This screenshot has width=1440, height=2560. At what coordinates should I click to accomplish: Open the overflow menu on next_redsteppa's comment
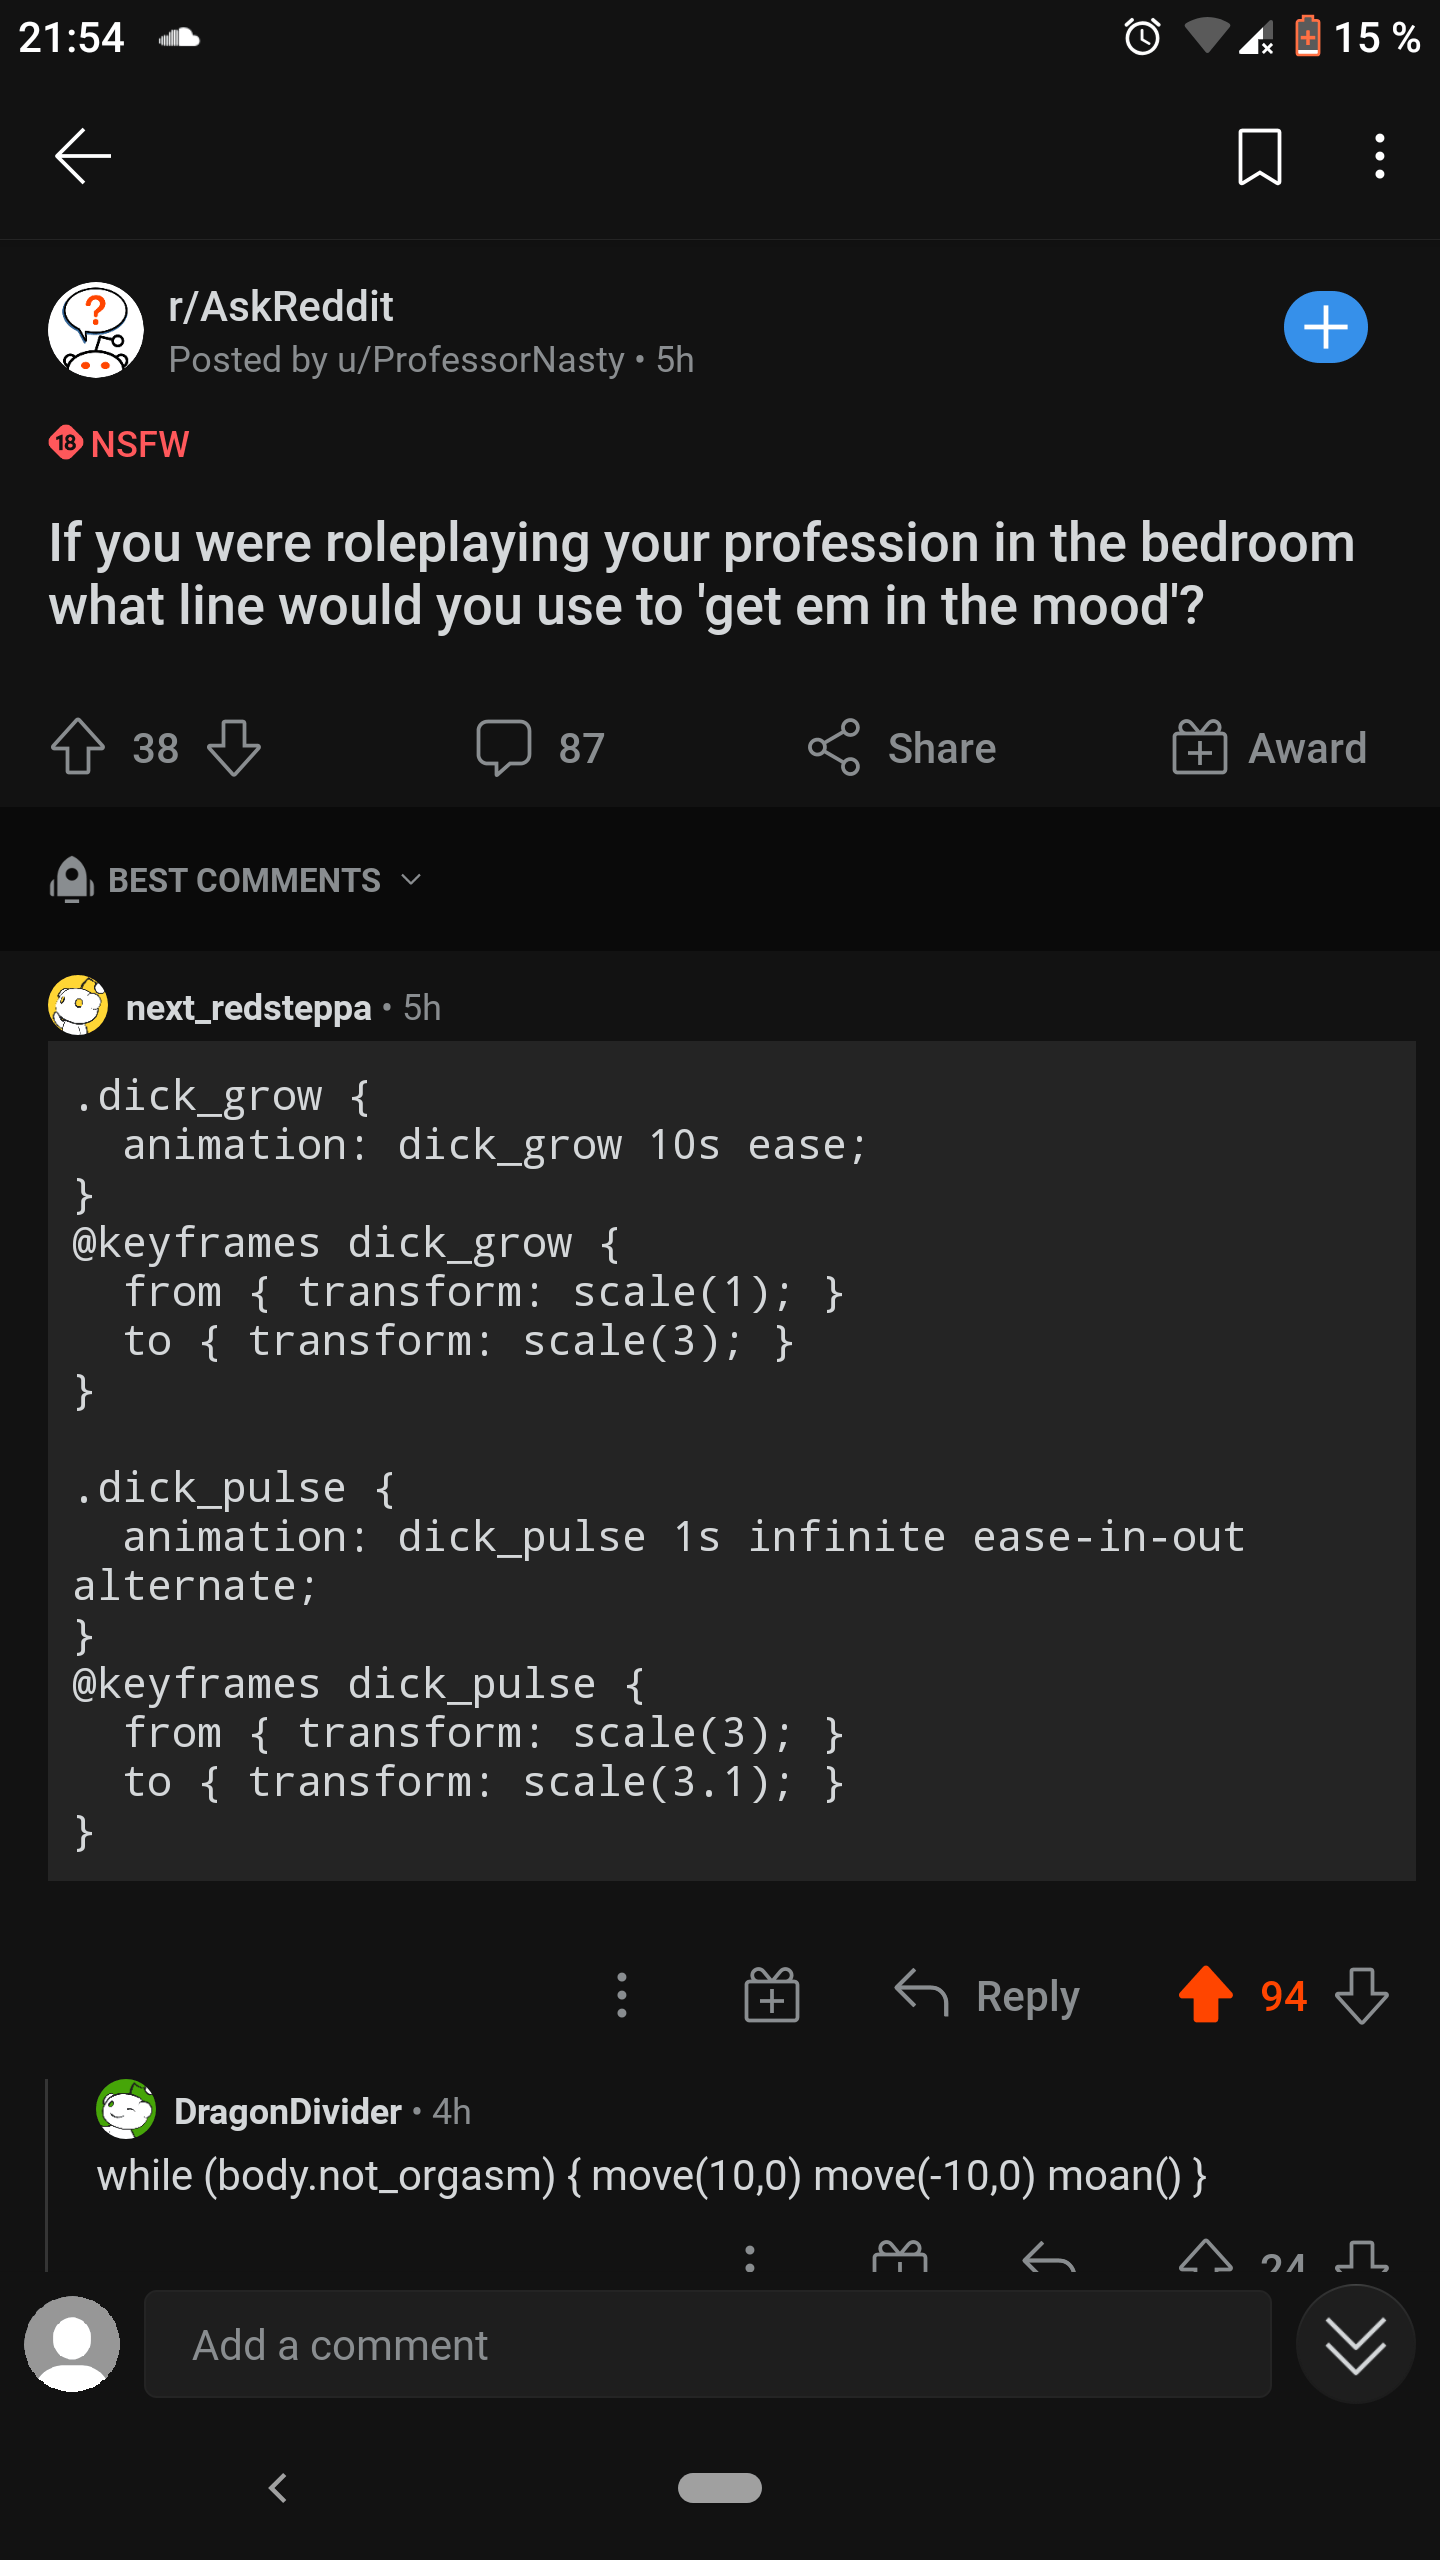(x=621, y=1995)
